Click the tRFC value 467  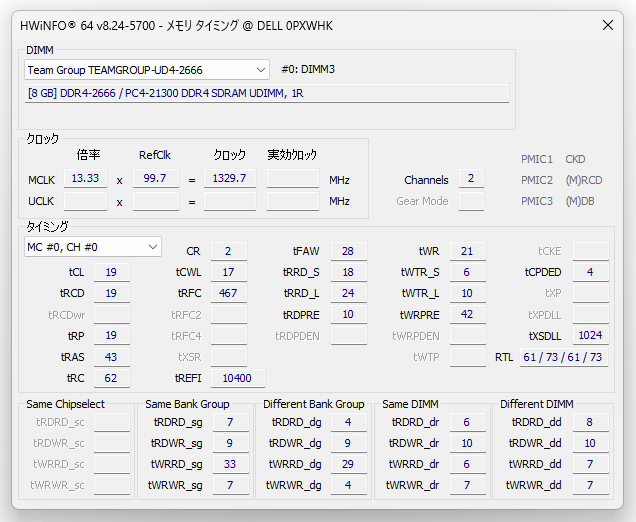point(229,293)
